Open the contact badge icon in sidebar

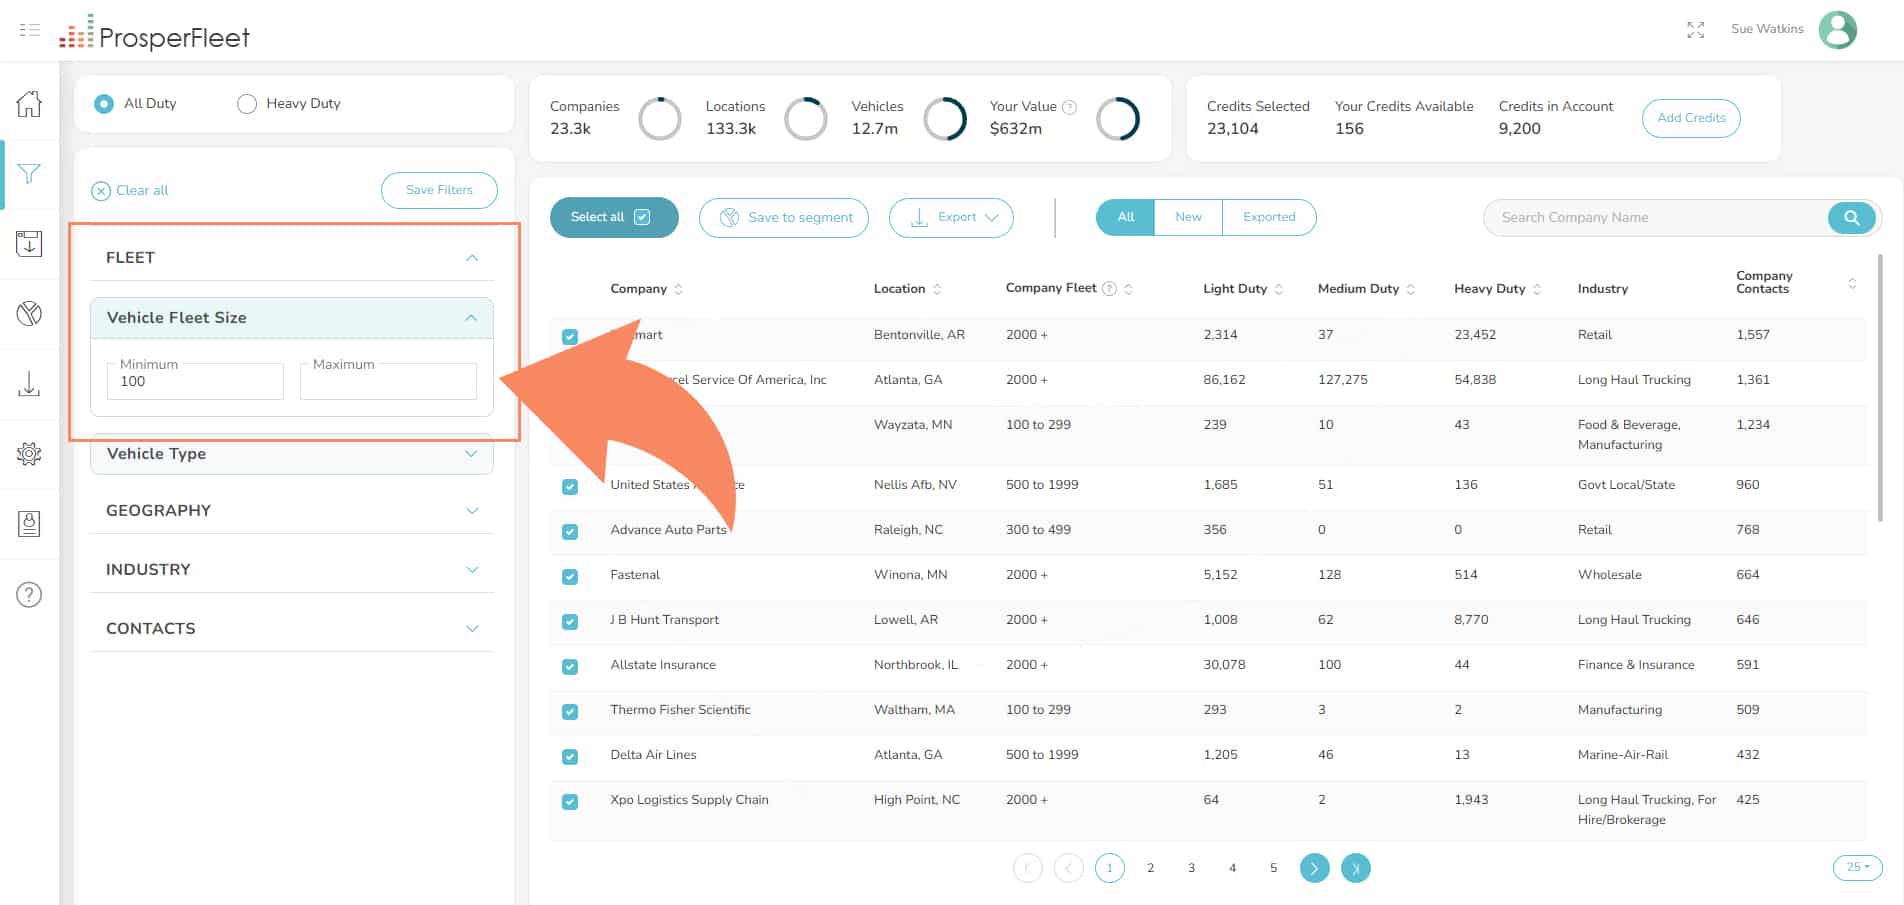(x=29, y=524)
